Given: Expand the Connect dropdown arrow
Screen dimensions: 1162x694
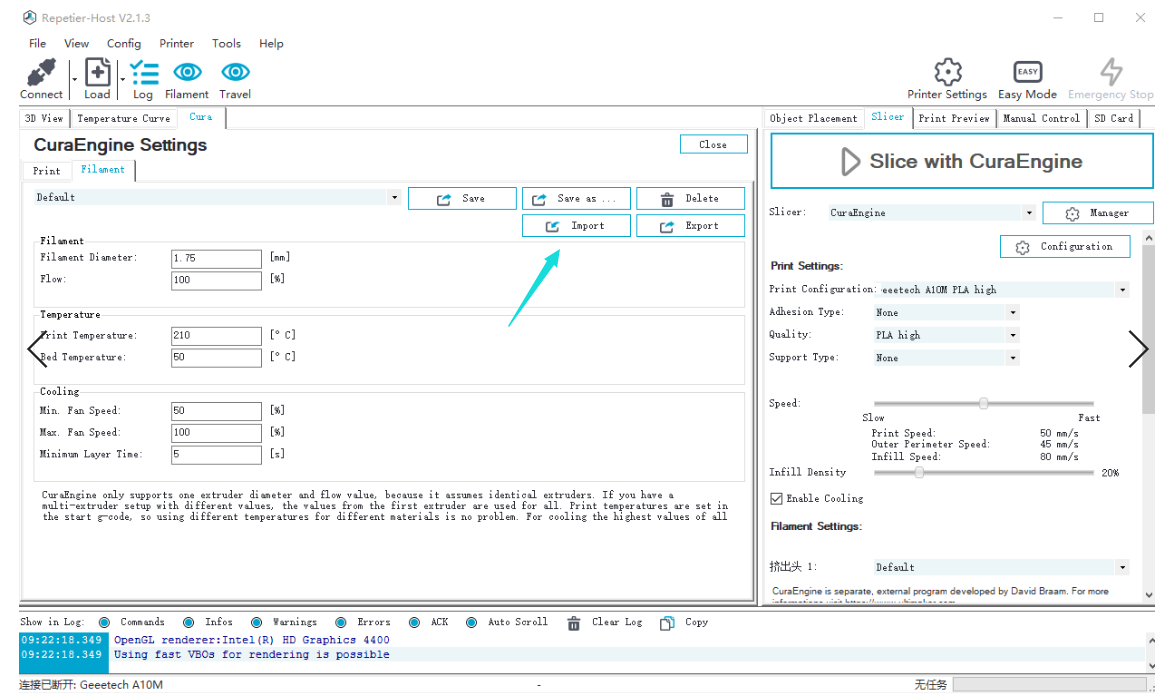Looking at the screenshot, I should click(74, 79).
